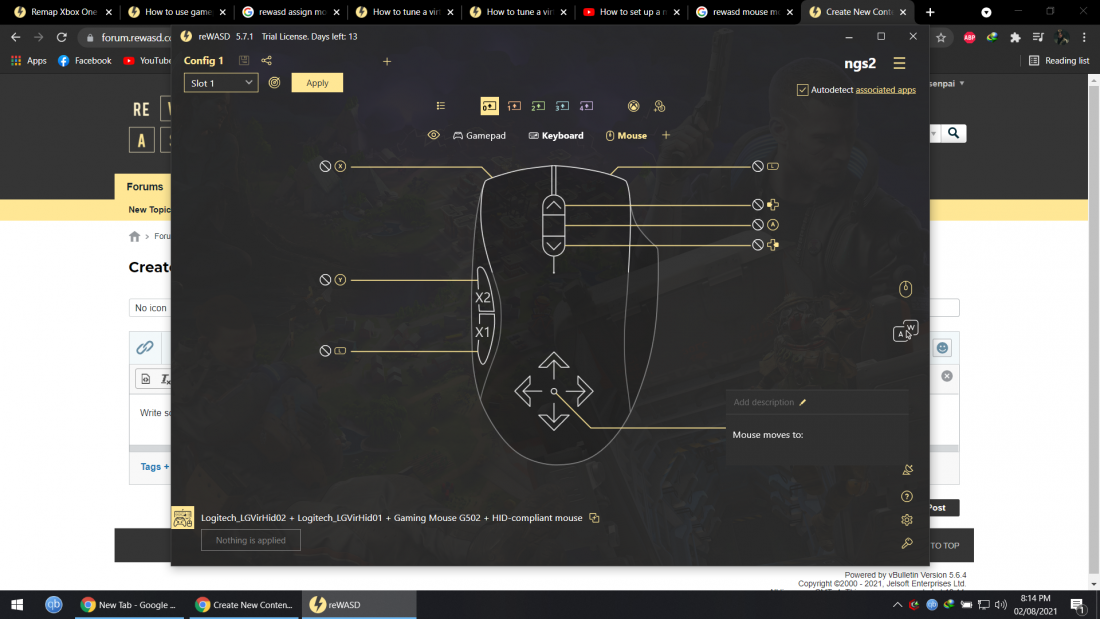Toggle the eye icon to show or hide mappings

(434, 135)
